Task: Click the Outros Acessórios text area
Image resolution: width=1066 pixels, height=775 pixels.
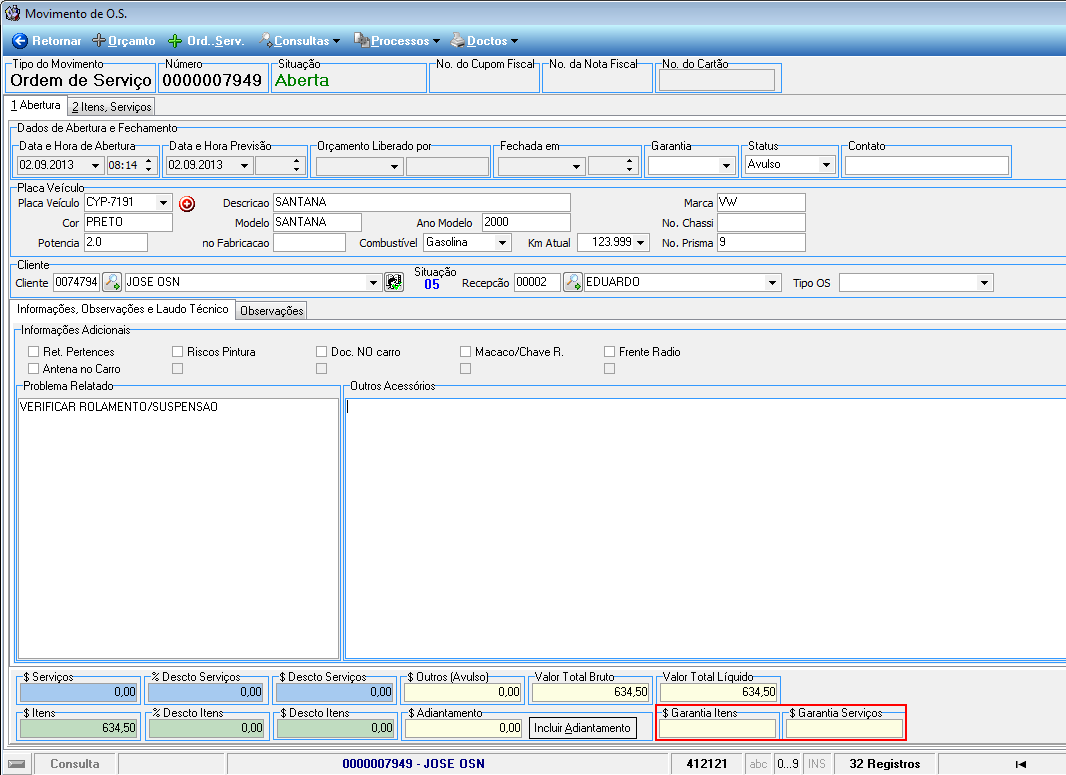Action: click(706, 528)
